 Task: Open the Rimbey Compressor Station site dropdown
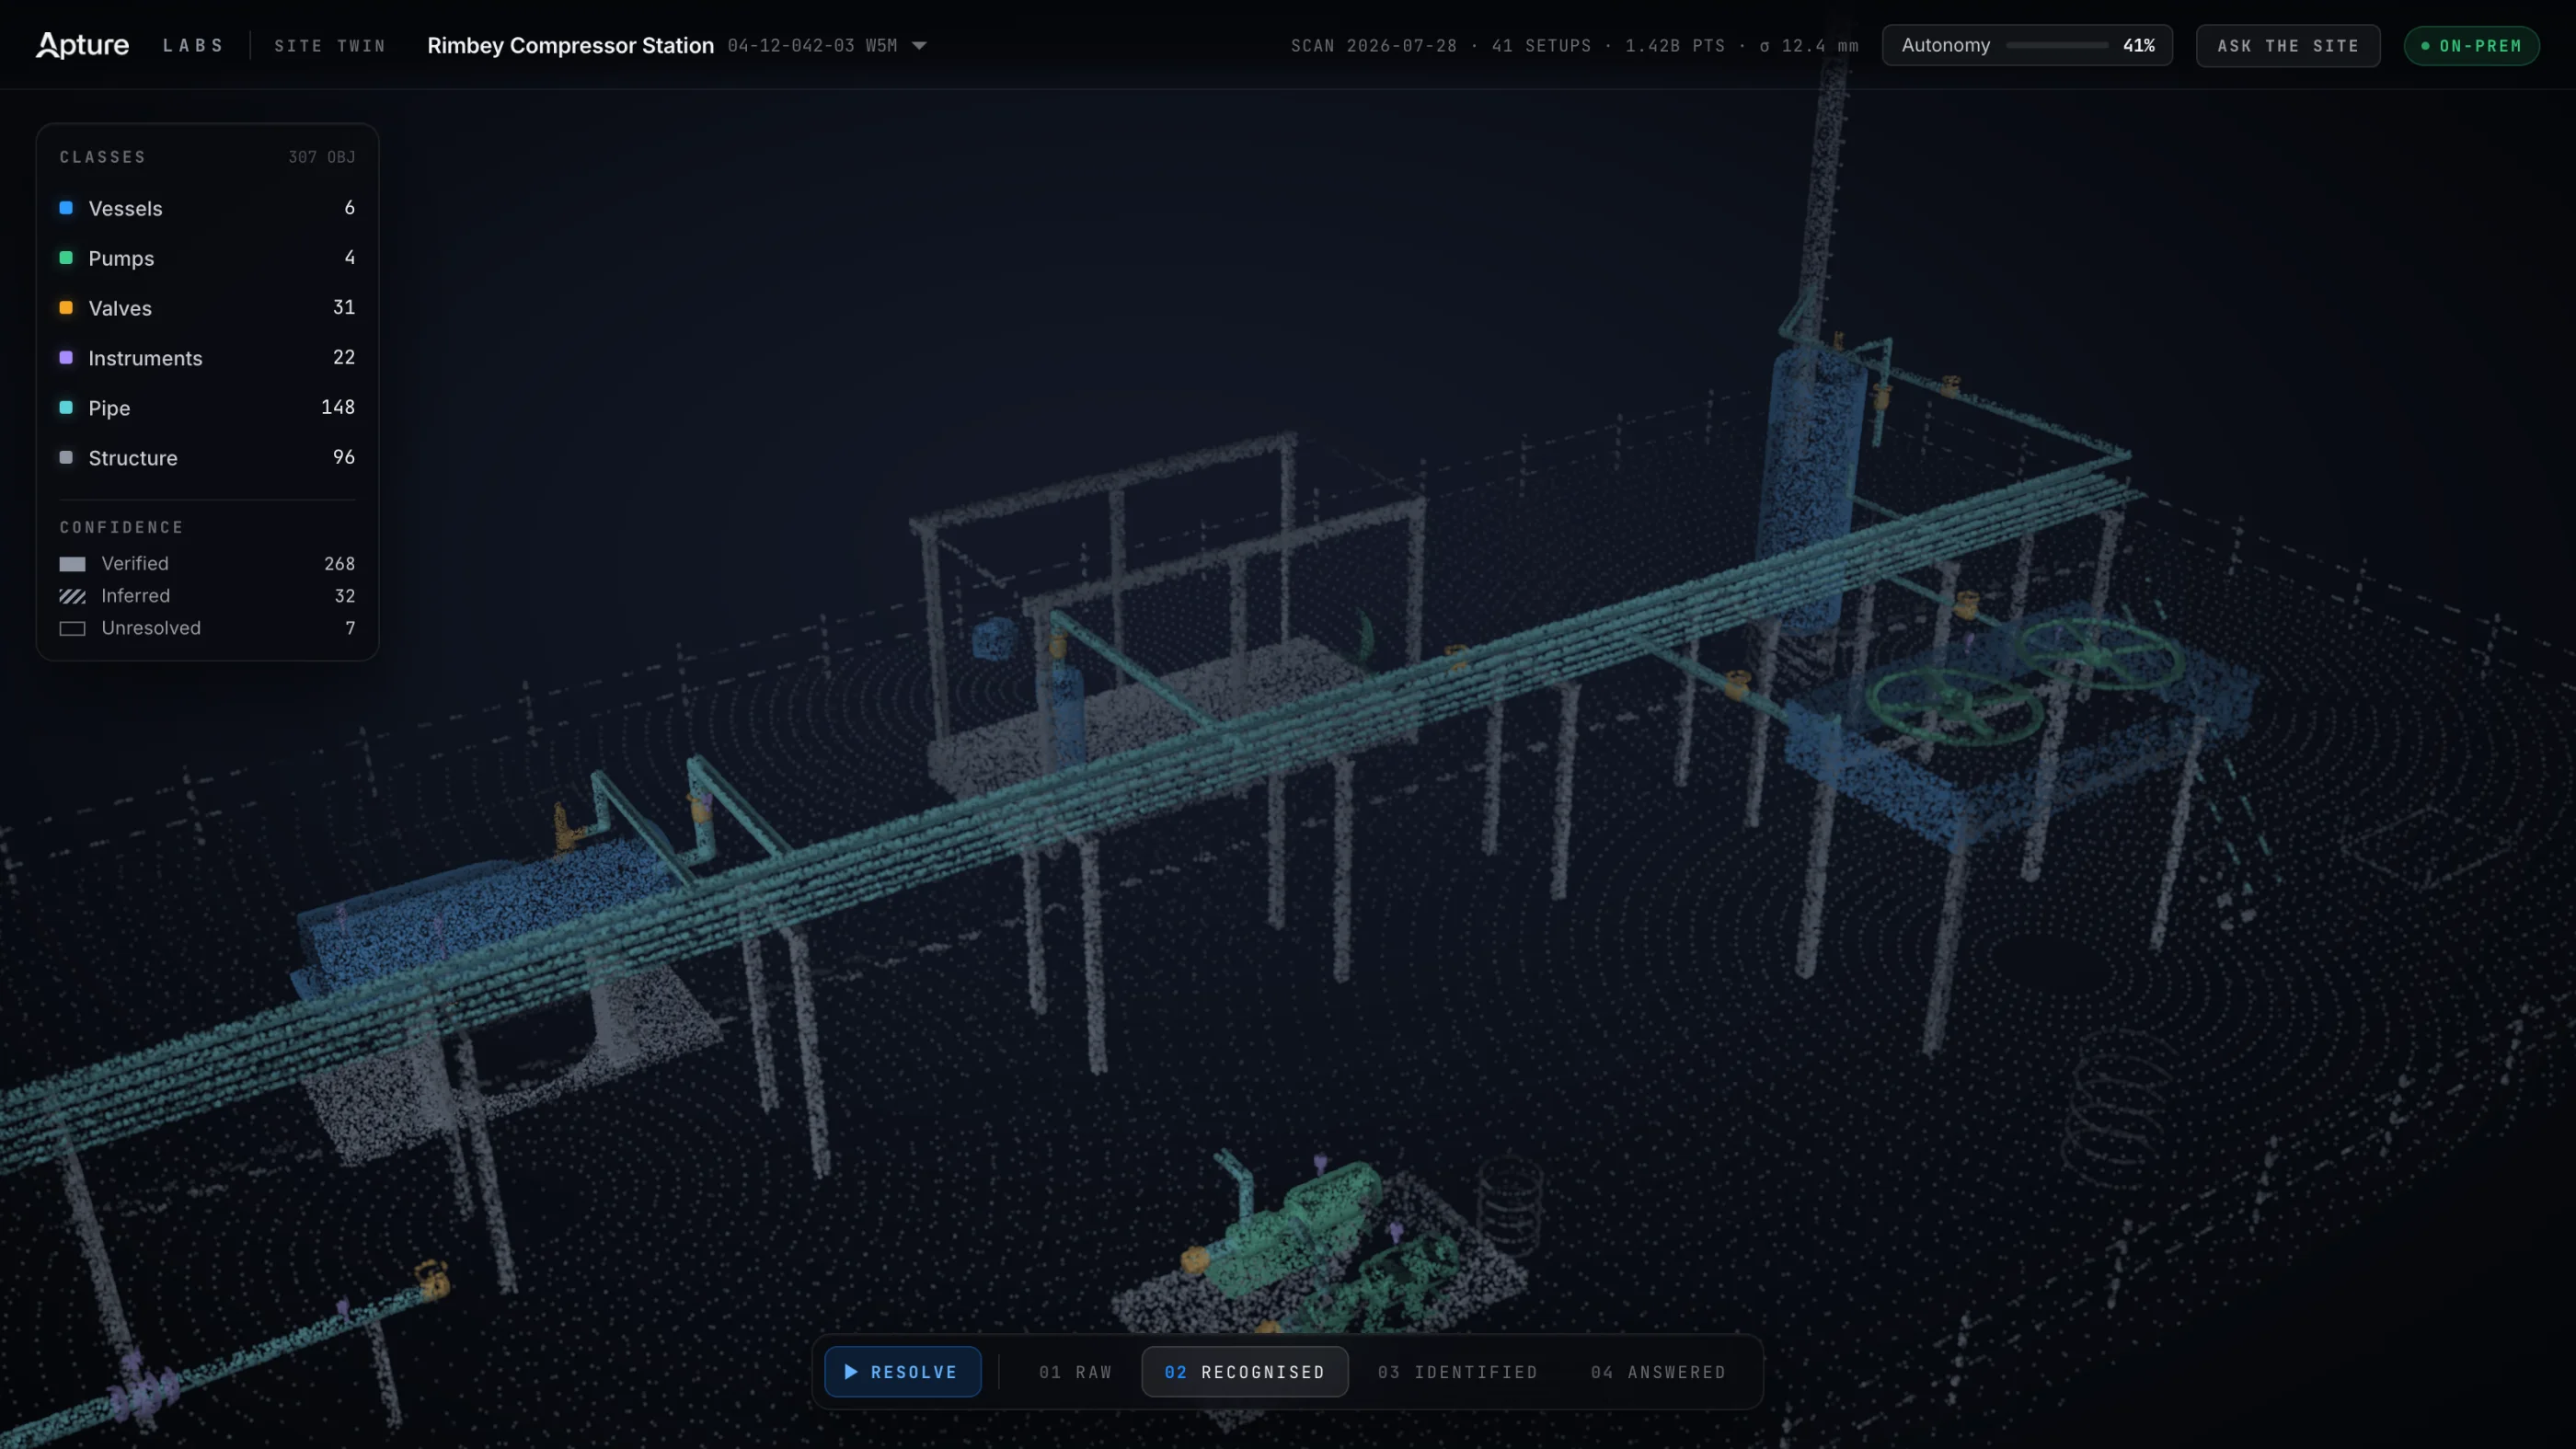677,46
